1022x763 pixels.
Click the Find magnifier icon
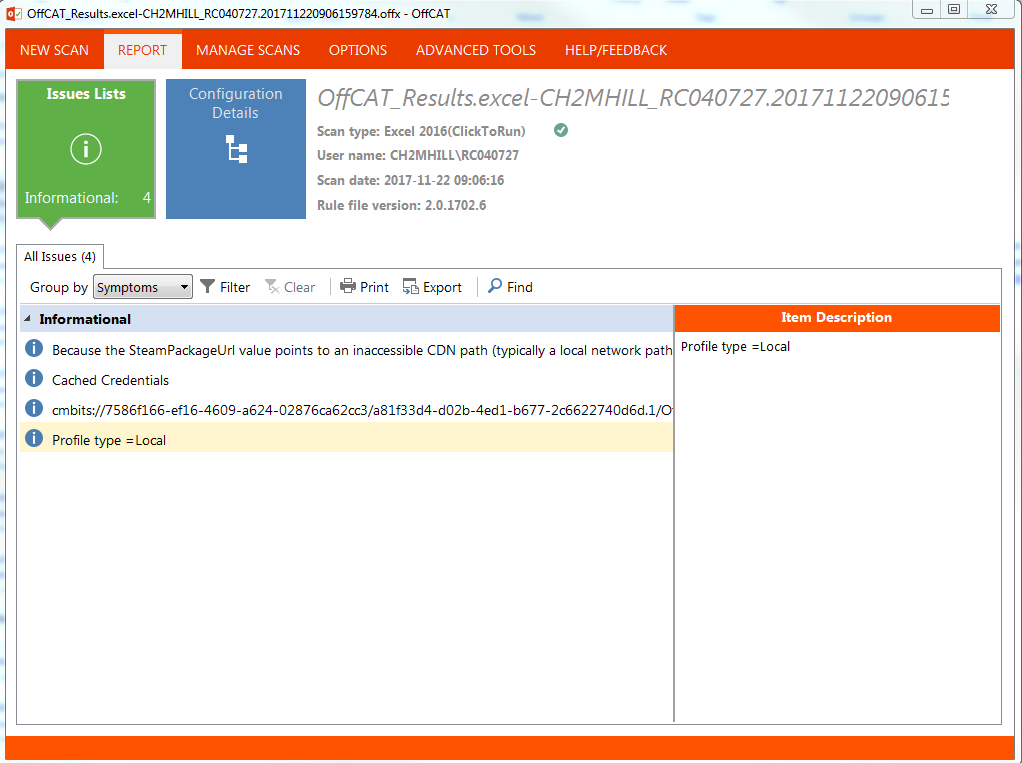tap(495, 286)
